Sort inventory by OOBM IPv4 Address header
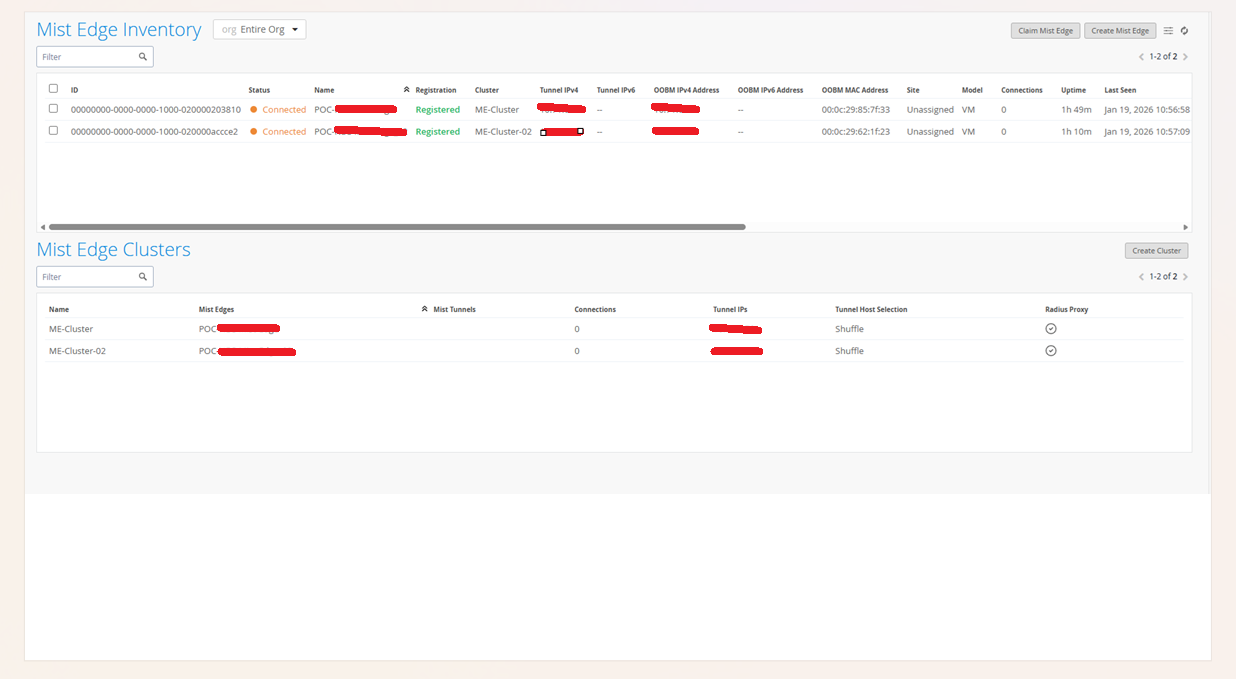Viewport: 1236px width, 679px height. pyautogui.click(x=686, y=90)
